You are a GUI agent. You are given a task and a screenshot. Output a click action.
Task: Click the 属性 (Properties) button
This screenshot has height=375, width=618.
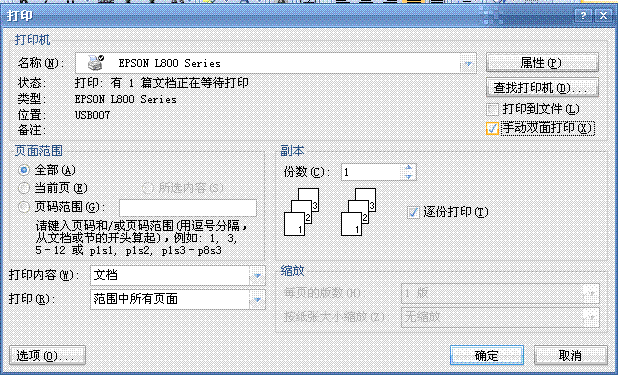pos(542,62)
